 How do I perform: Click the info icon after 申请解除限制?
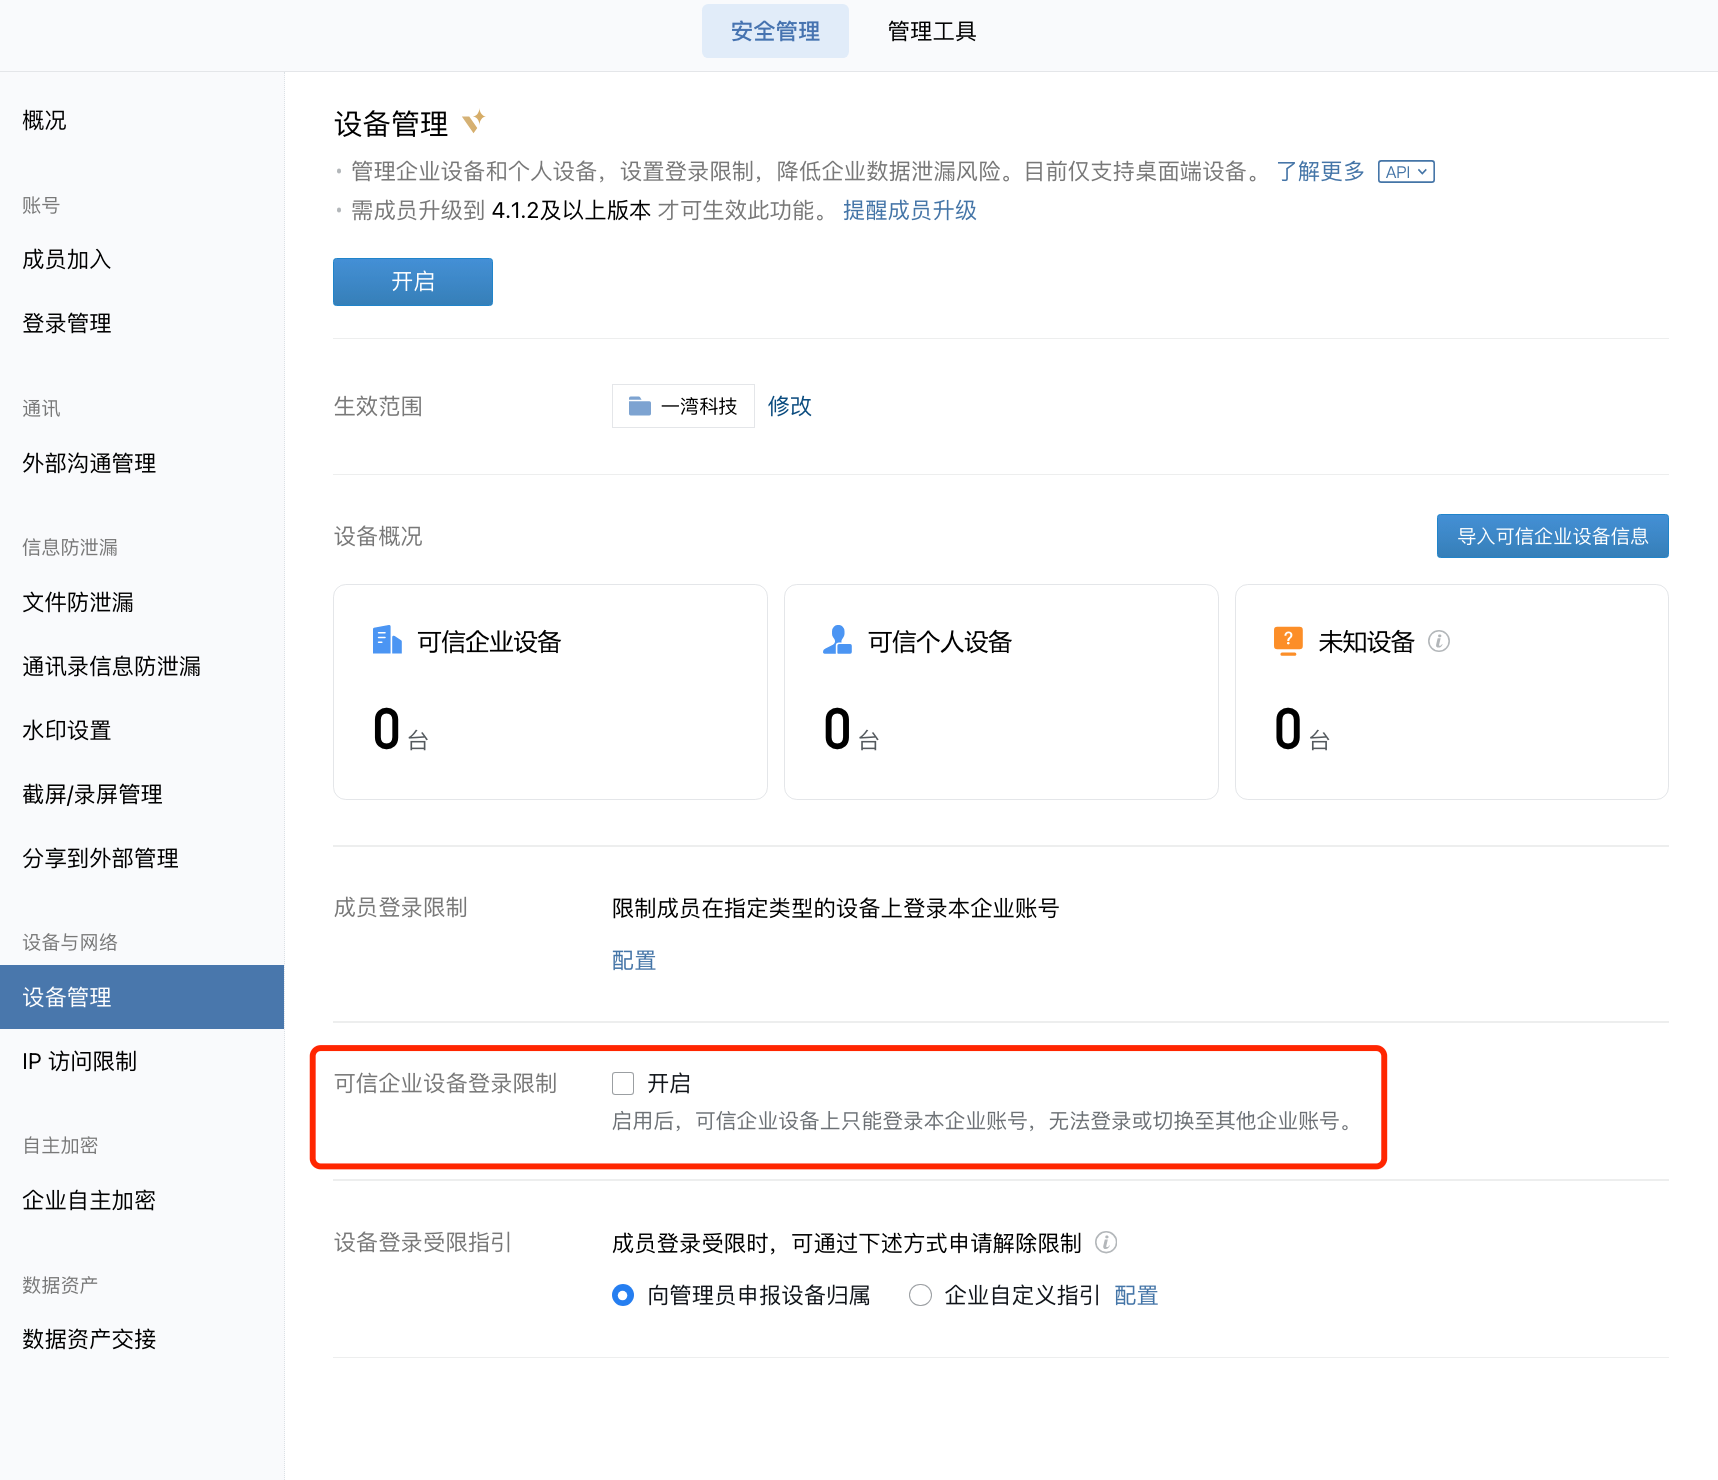point(1106,1242)
